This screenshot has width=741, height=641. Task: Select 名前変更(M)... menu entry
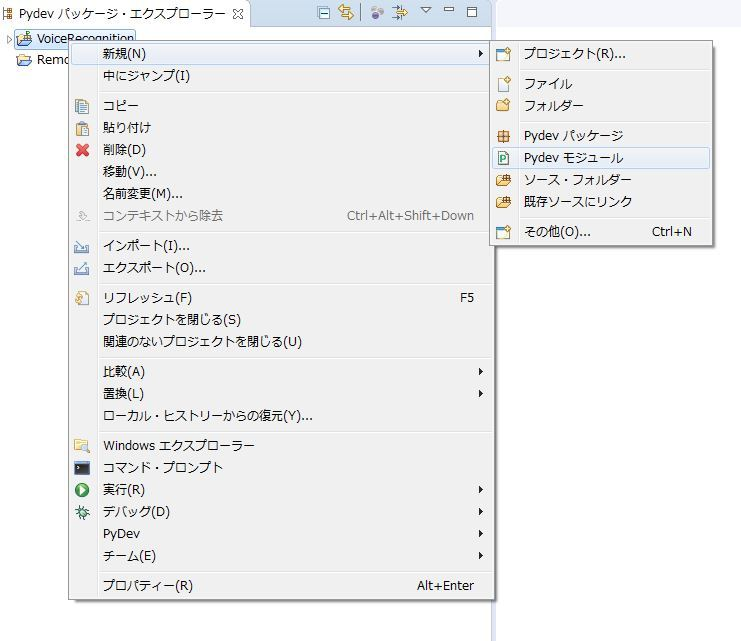pos(281,193)
